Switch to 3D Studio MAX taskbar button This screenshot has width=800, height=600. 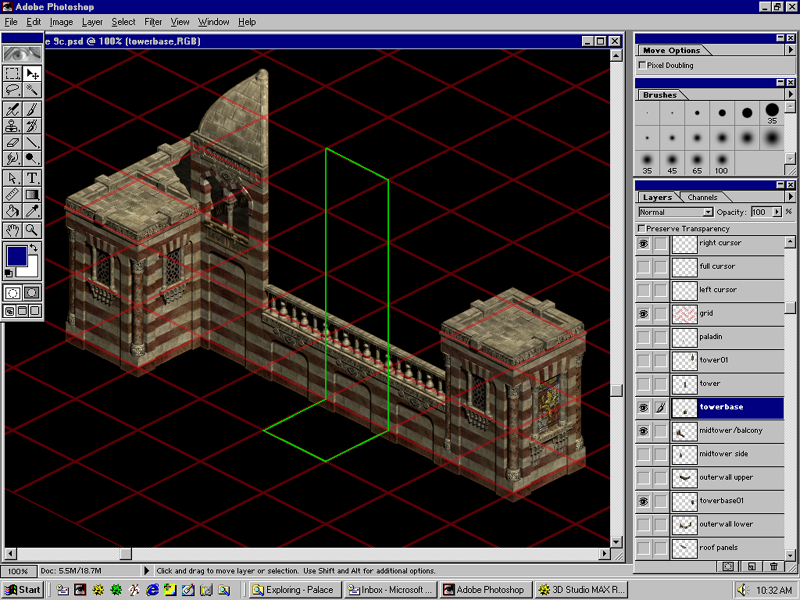(582, 590)
